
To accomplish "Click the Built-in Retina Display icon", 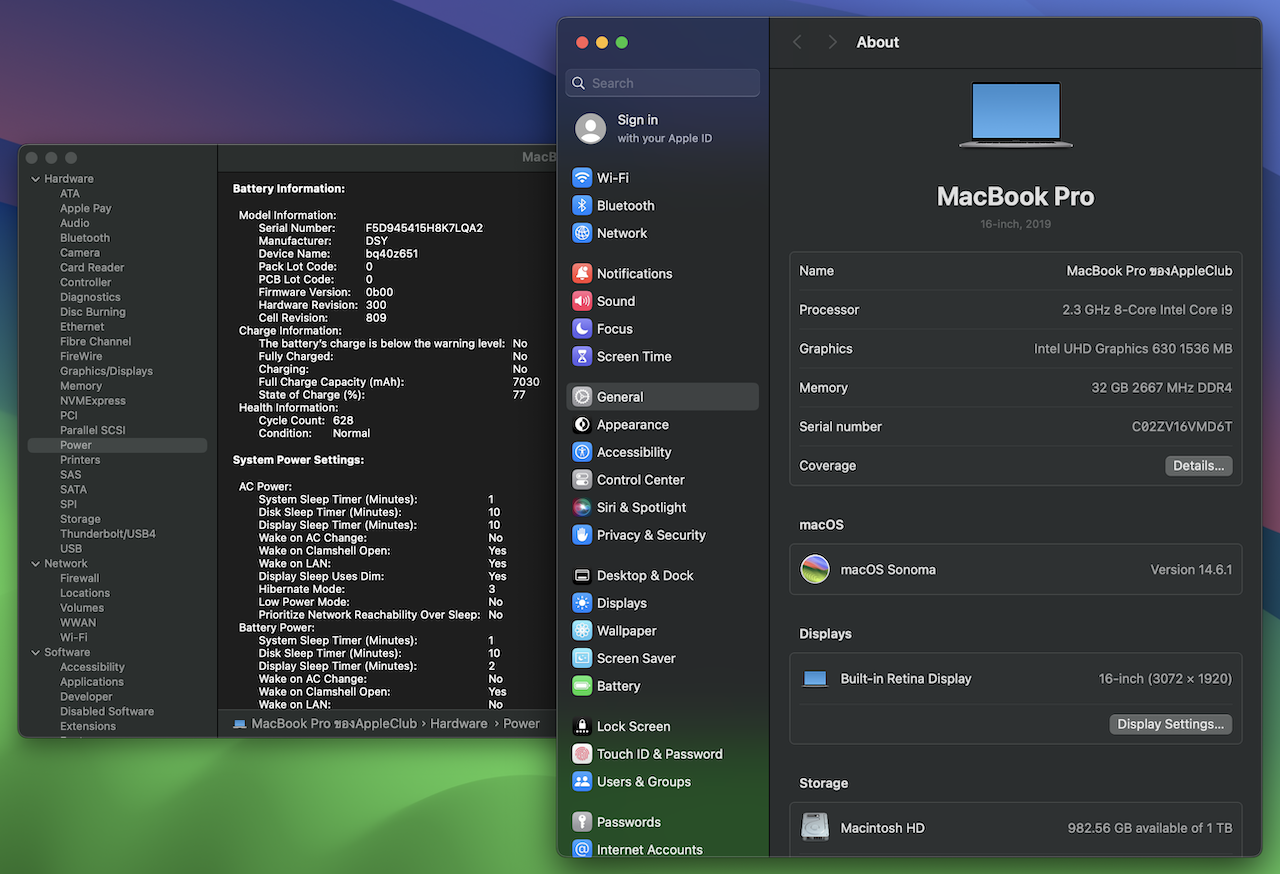I will pyautogui.click(x=815, y=679).
